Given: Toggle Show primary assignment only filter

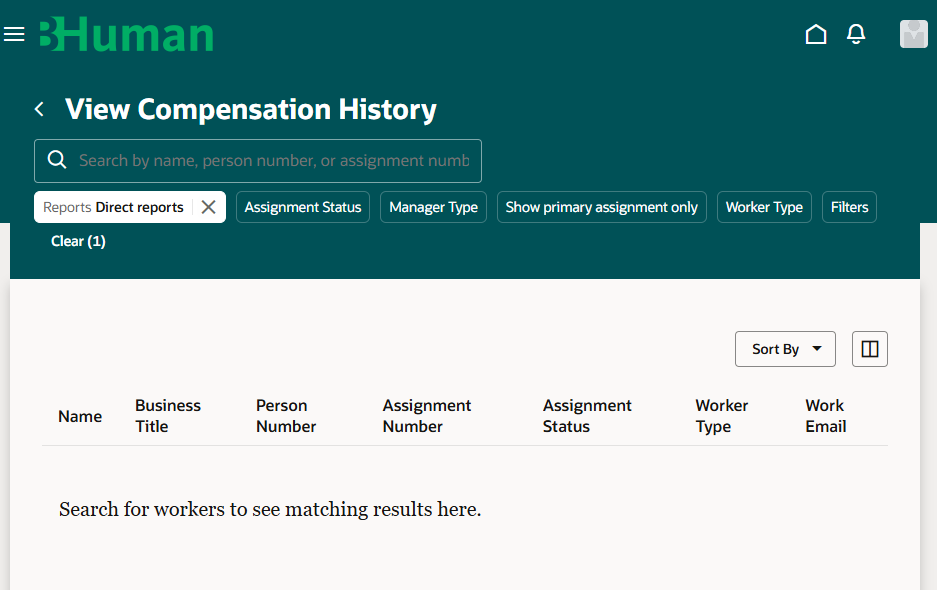Looking at the screenshot, I should pyautogui.click(x=602, y=207).
